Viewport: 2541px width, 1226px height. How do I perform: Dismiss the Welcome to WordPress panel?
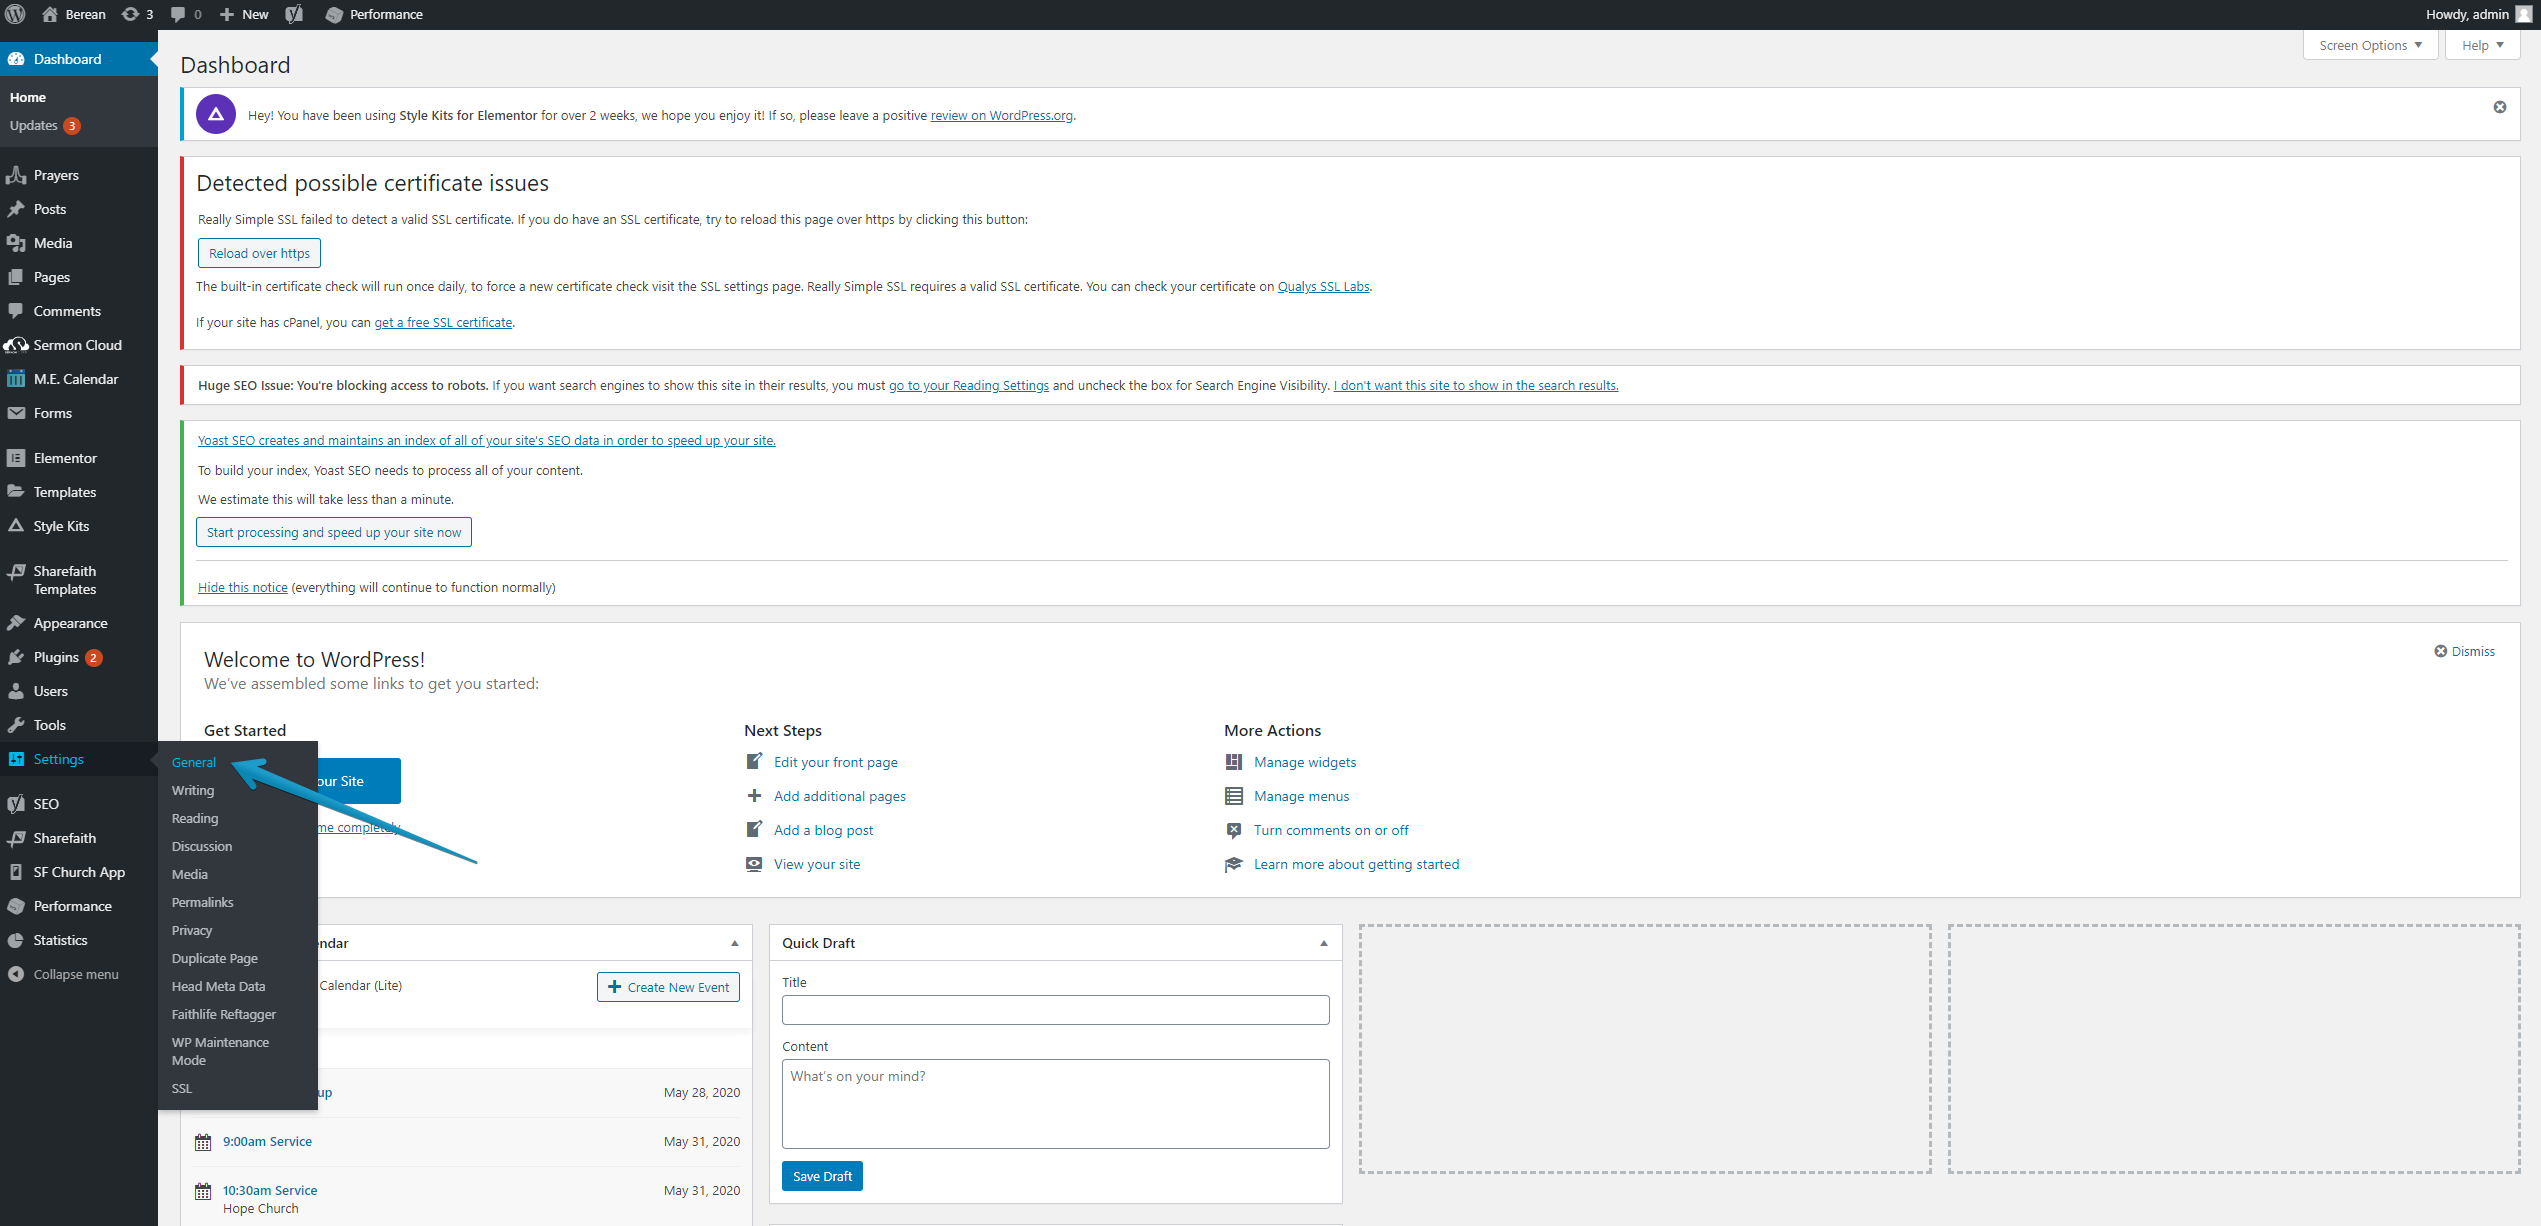pyautogui.click(x=2465, y=651)
